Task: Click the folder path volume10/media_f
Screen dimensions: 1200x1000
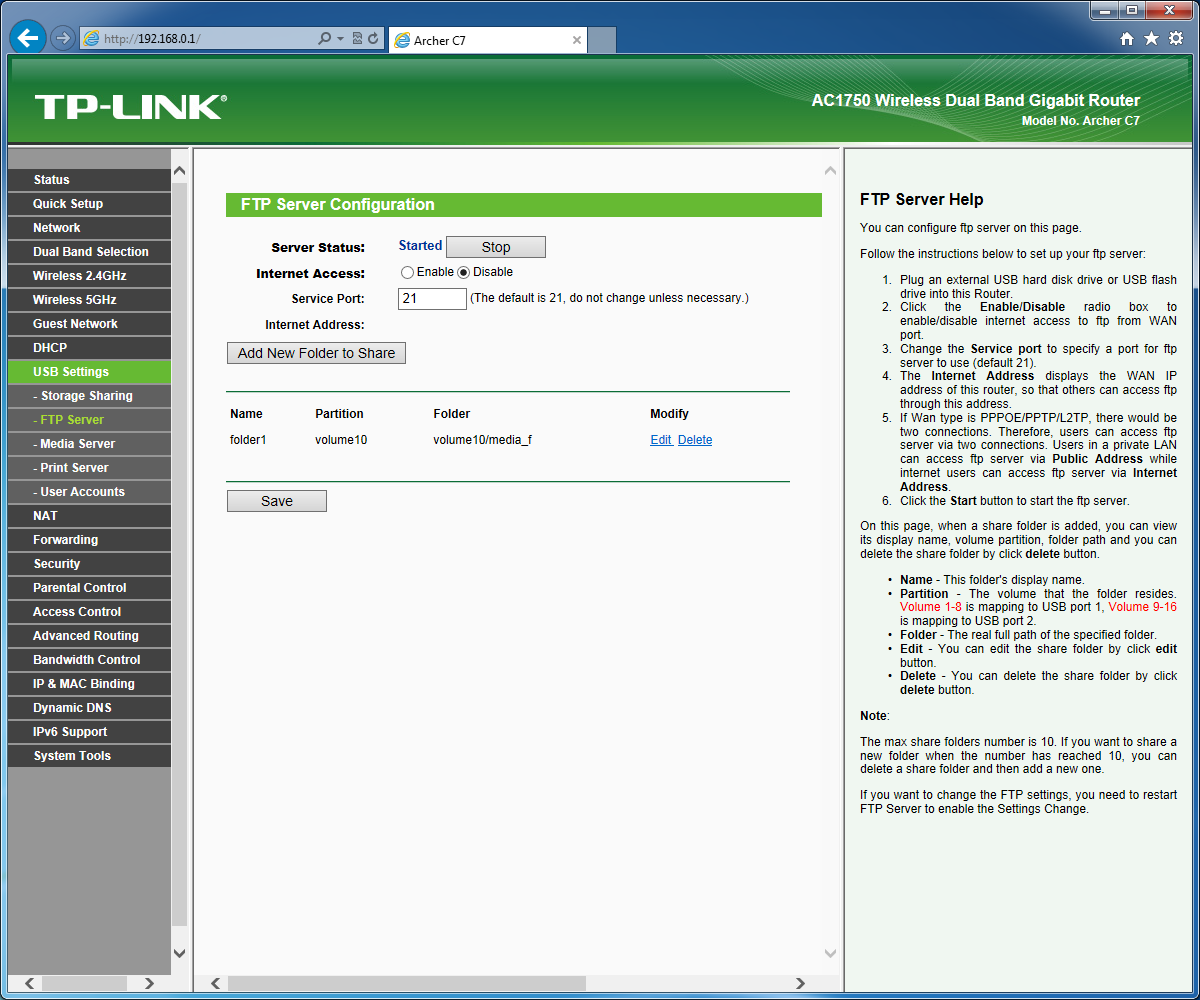Action: [482, 440]
